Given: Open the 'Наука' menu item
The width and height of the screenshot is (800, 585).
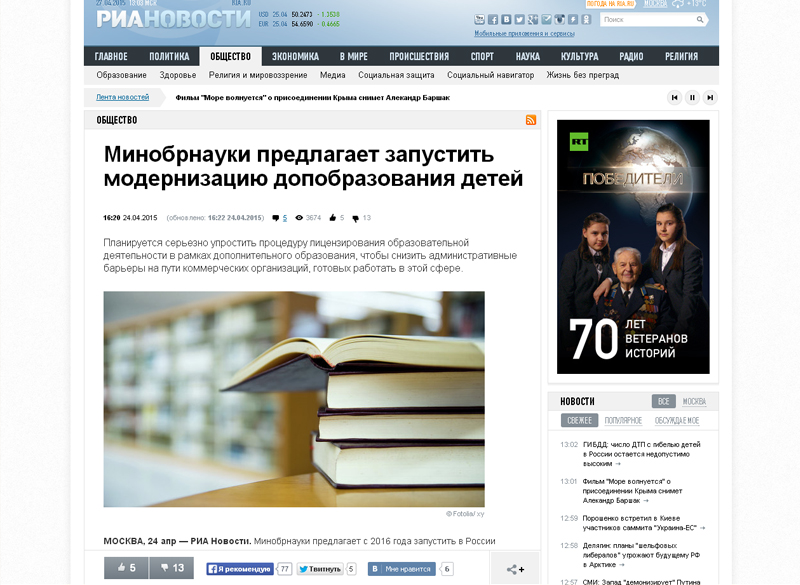Looking at the screenshot, I should [528, 57].
